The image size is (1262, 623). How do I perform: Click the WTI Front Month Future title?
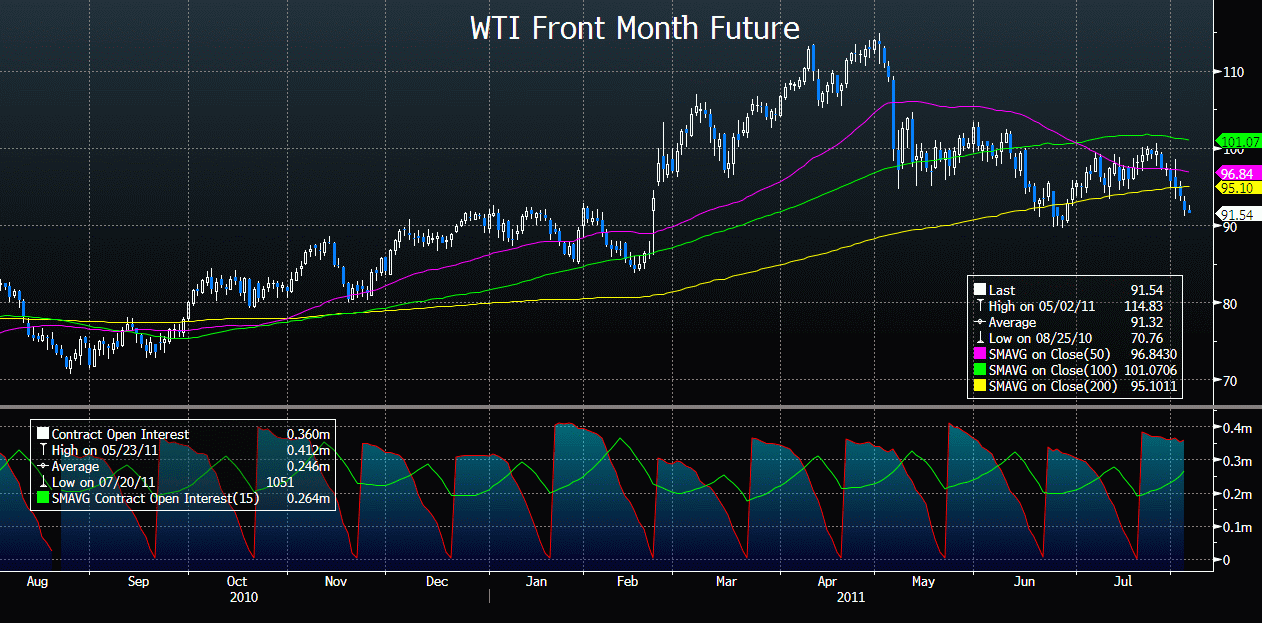point(635,28)
